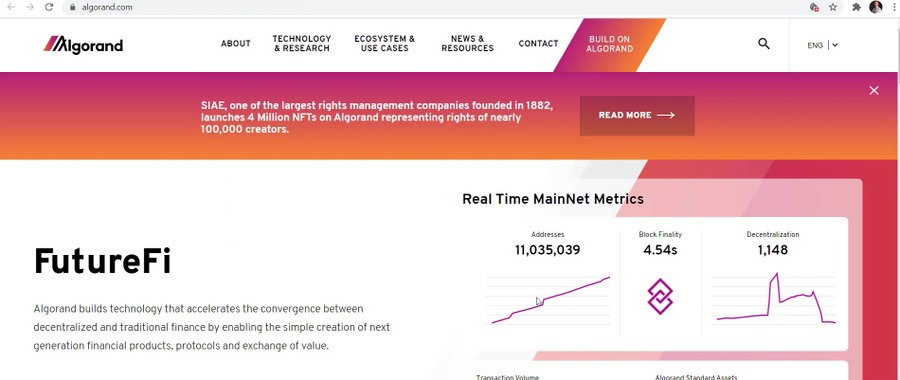
Task: Click the Build on Algorand button
Action: pyautogui.click(x=611, y=45)
